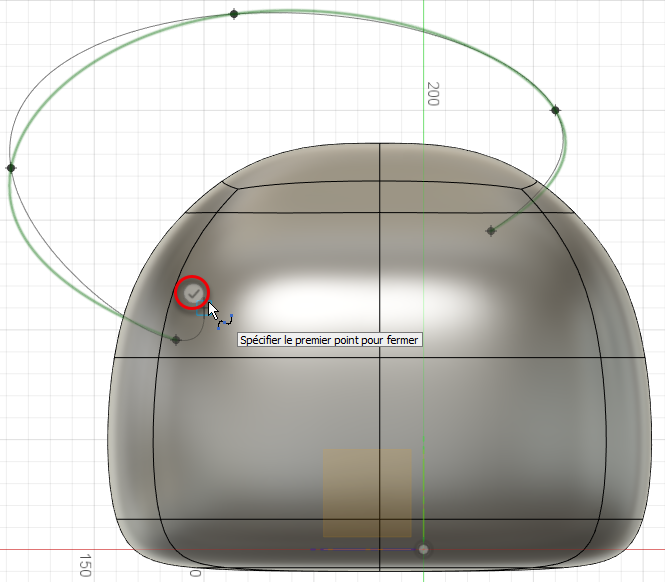Click the 200 grid scale label
The width and height of the screenshot is (665, 582).
click(x=433, y=94)
